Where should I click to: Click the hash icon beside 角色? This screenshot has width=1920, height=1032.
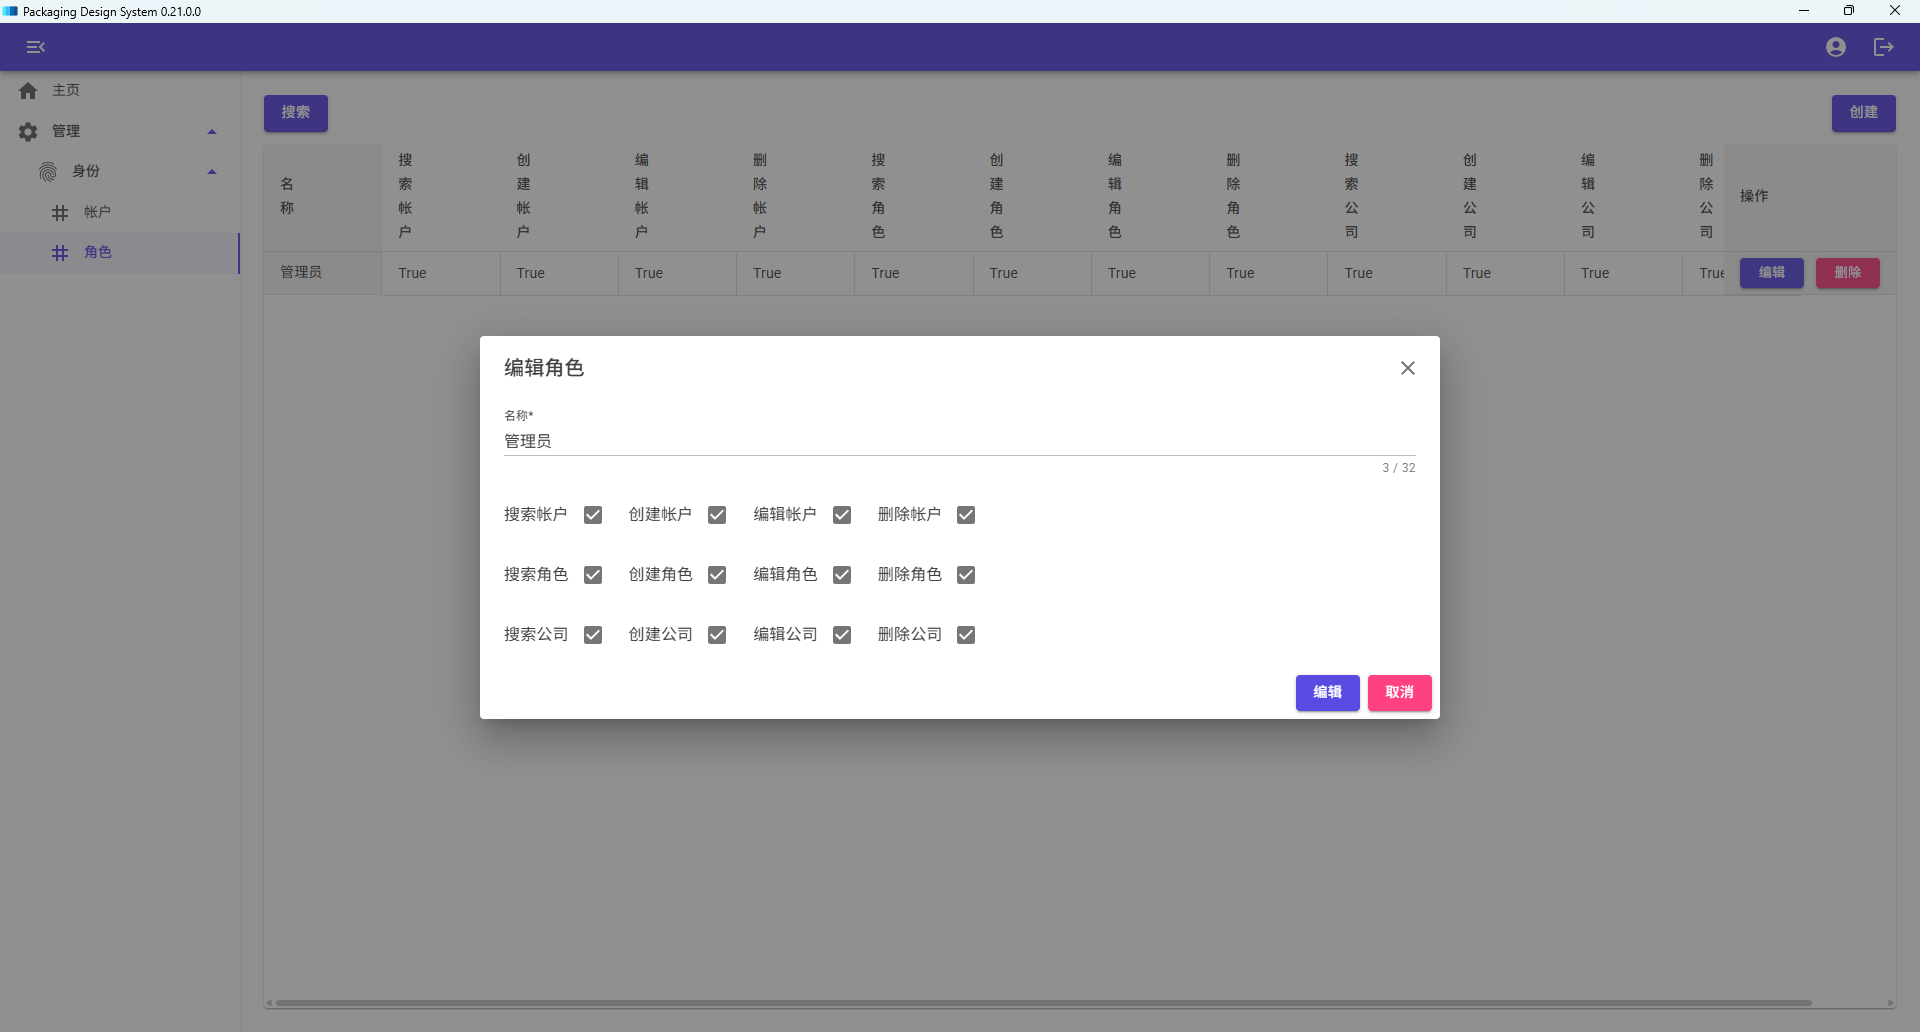60,253
